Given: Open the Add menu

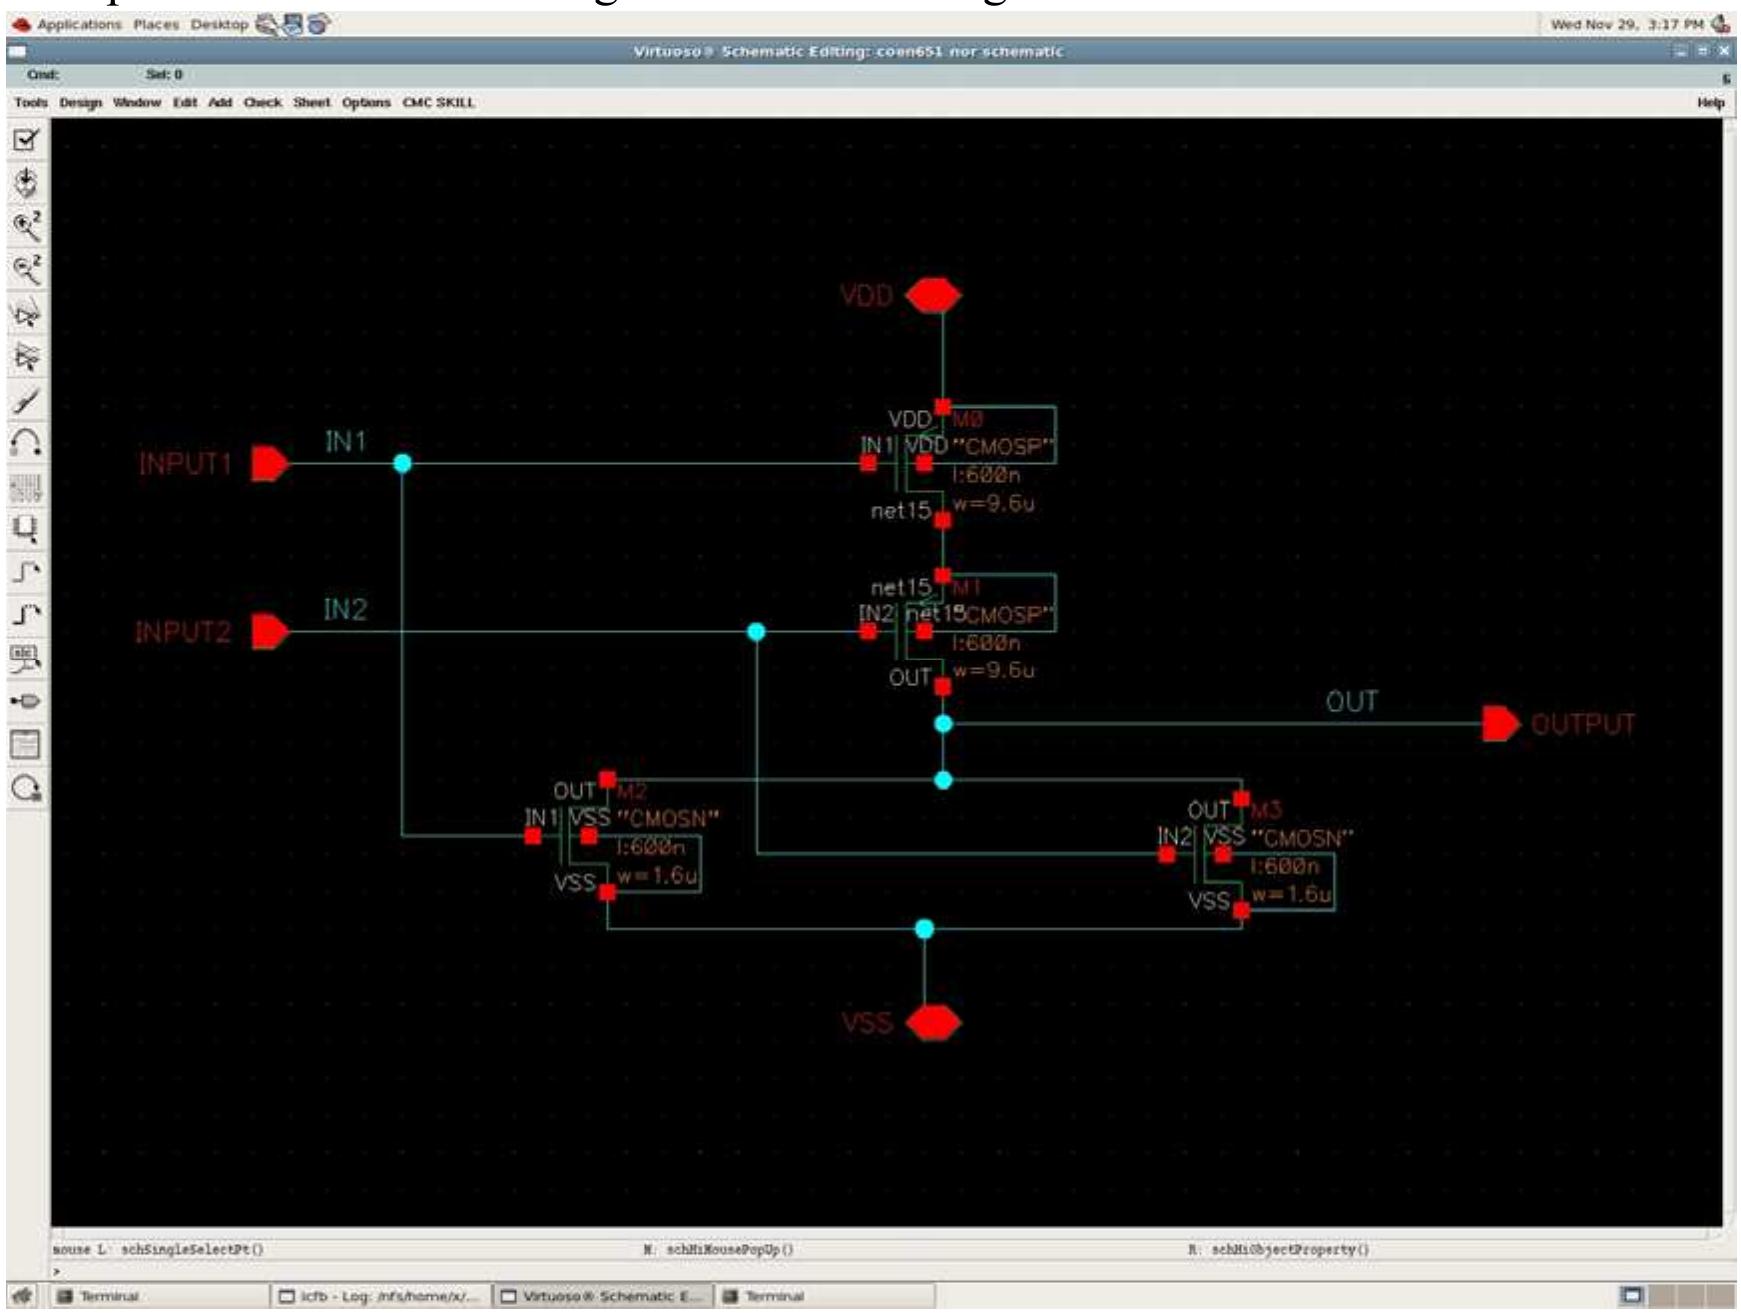Looking at the screenshot, I should [222, 101].
